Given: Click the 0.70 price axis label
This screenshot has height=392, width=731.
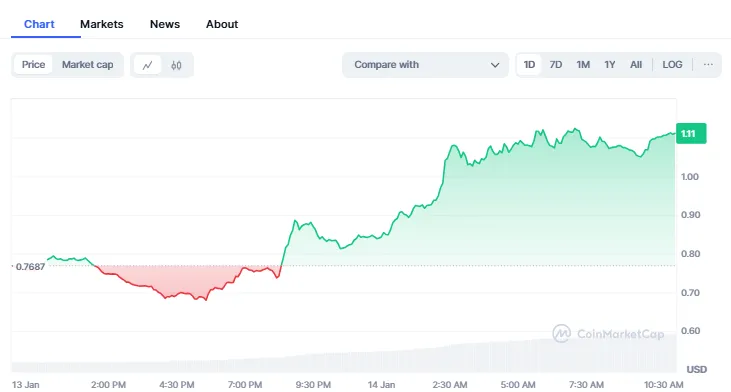Looking at the screenshot, I should click(x=690, y=293).
